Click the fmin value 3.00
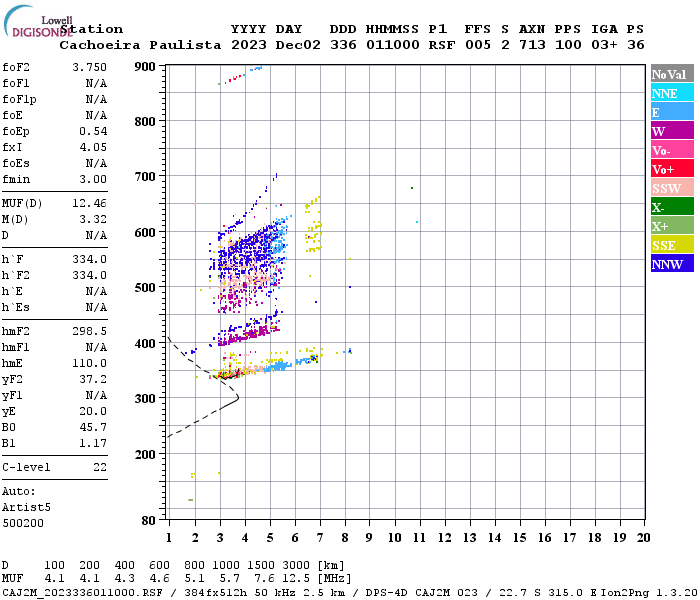The image size is (700, 600). click(93, 179)
